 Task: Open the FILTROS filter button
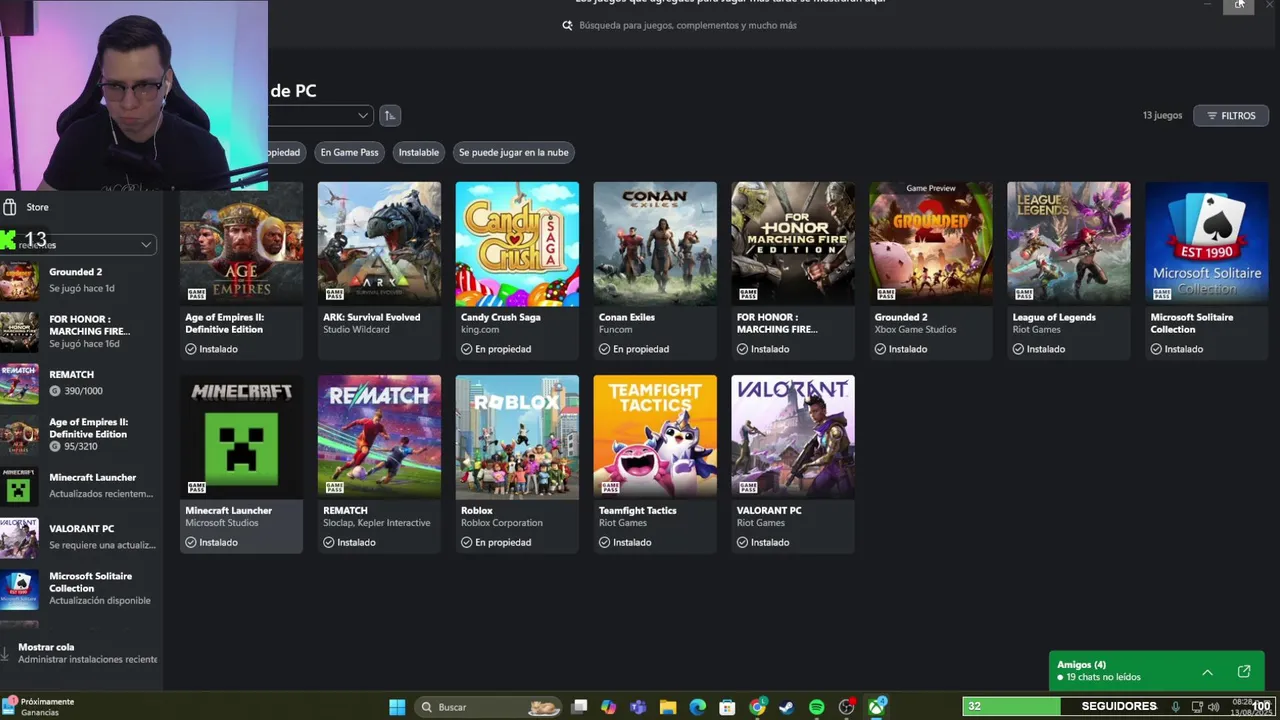tap(1231, 116)
